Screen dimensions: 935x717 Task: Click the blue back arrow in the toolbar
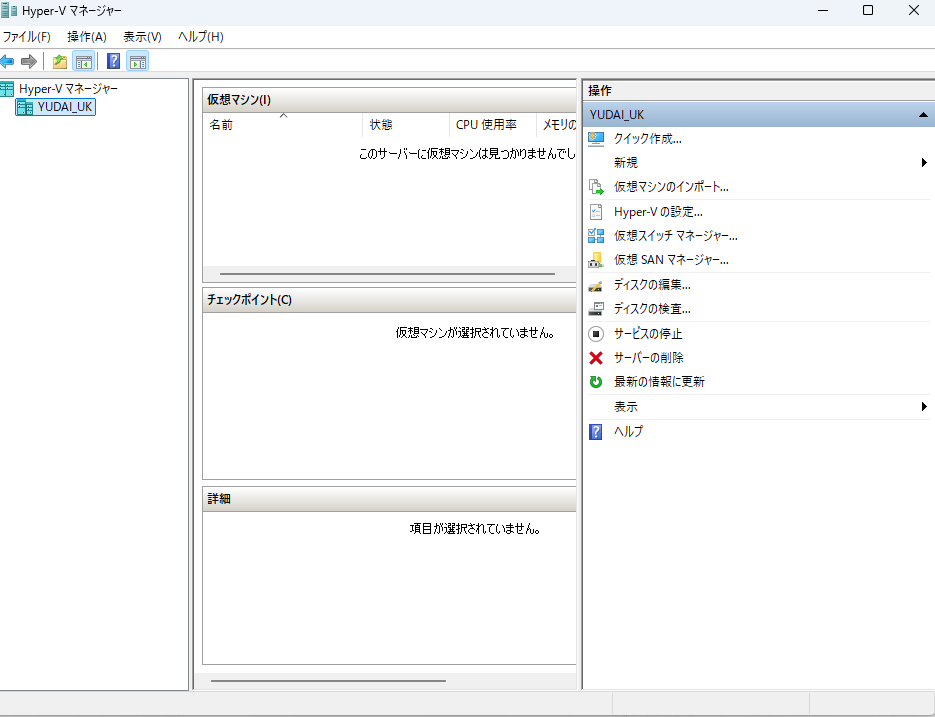(x=8, y=60)
